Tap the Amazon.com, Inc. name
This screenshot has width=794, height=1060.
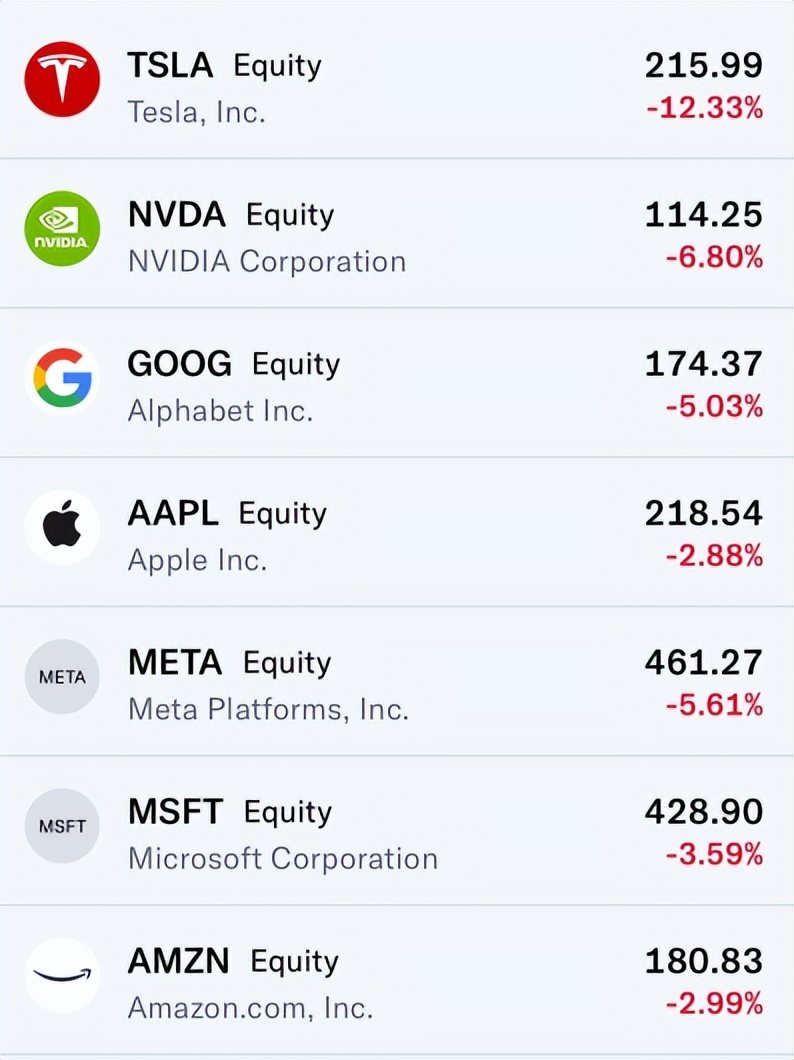(x=250, y=1008)
